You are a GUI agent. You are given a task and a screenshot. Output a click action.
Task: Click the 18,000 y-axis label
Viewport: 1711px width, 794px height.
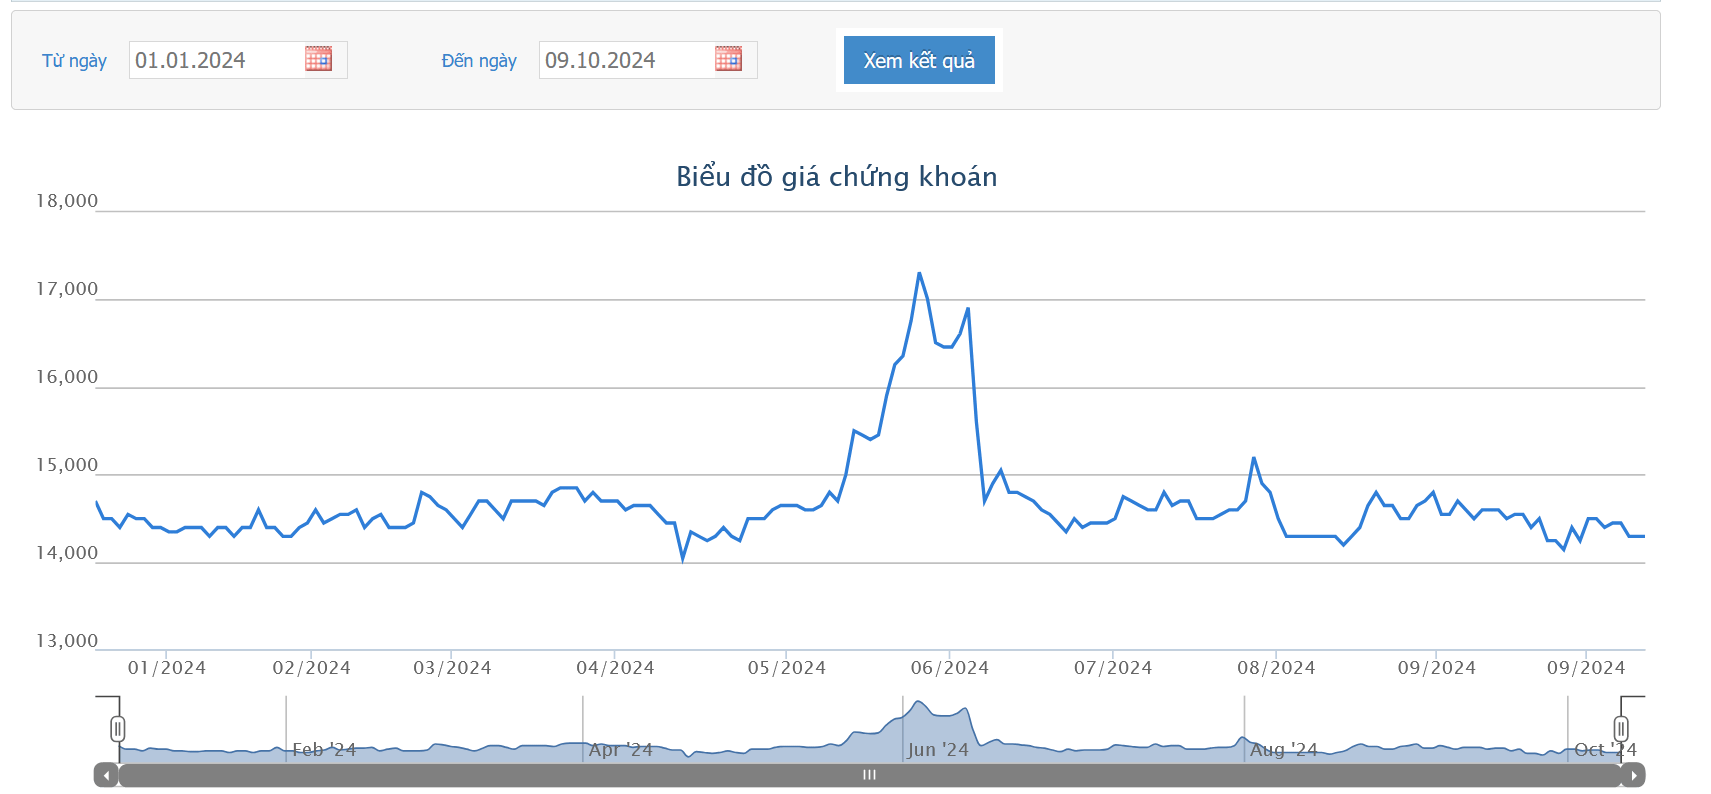coord(67,201)
